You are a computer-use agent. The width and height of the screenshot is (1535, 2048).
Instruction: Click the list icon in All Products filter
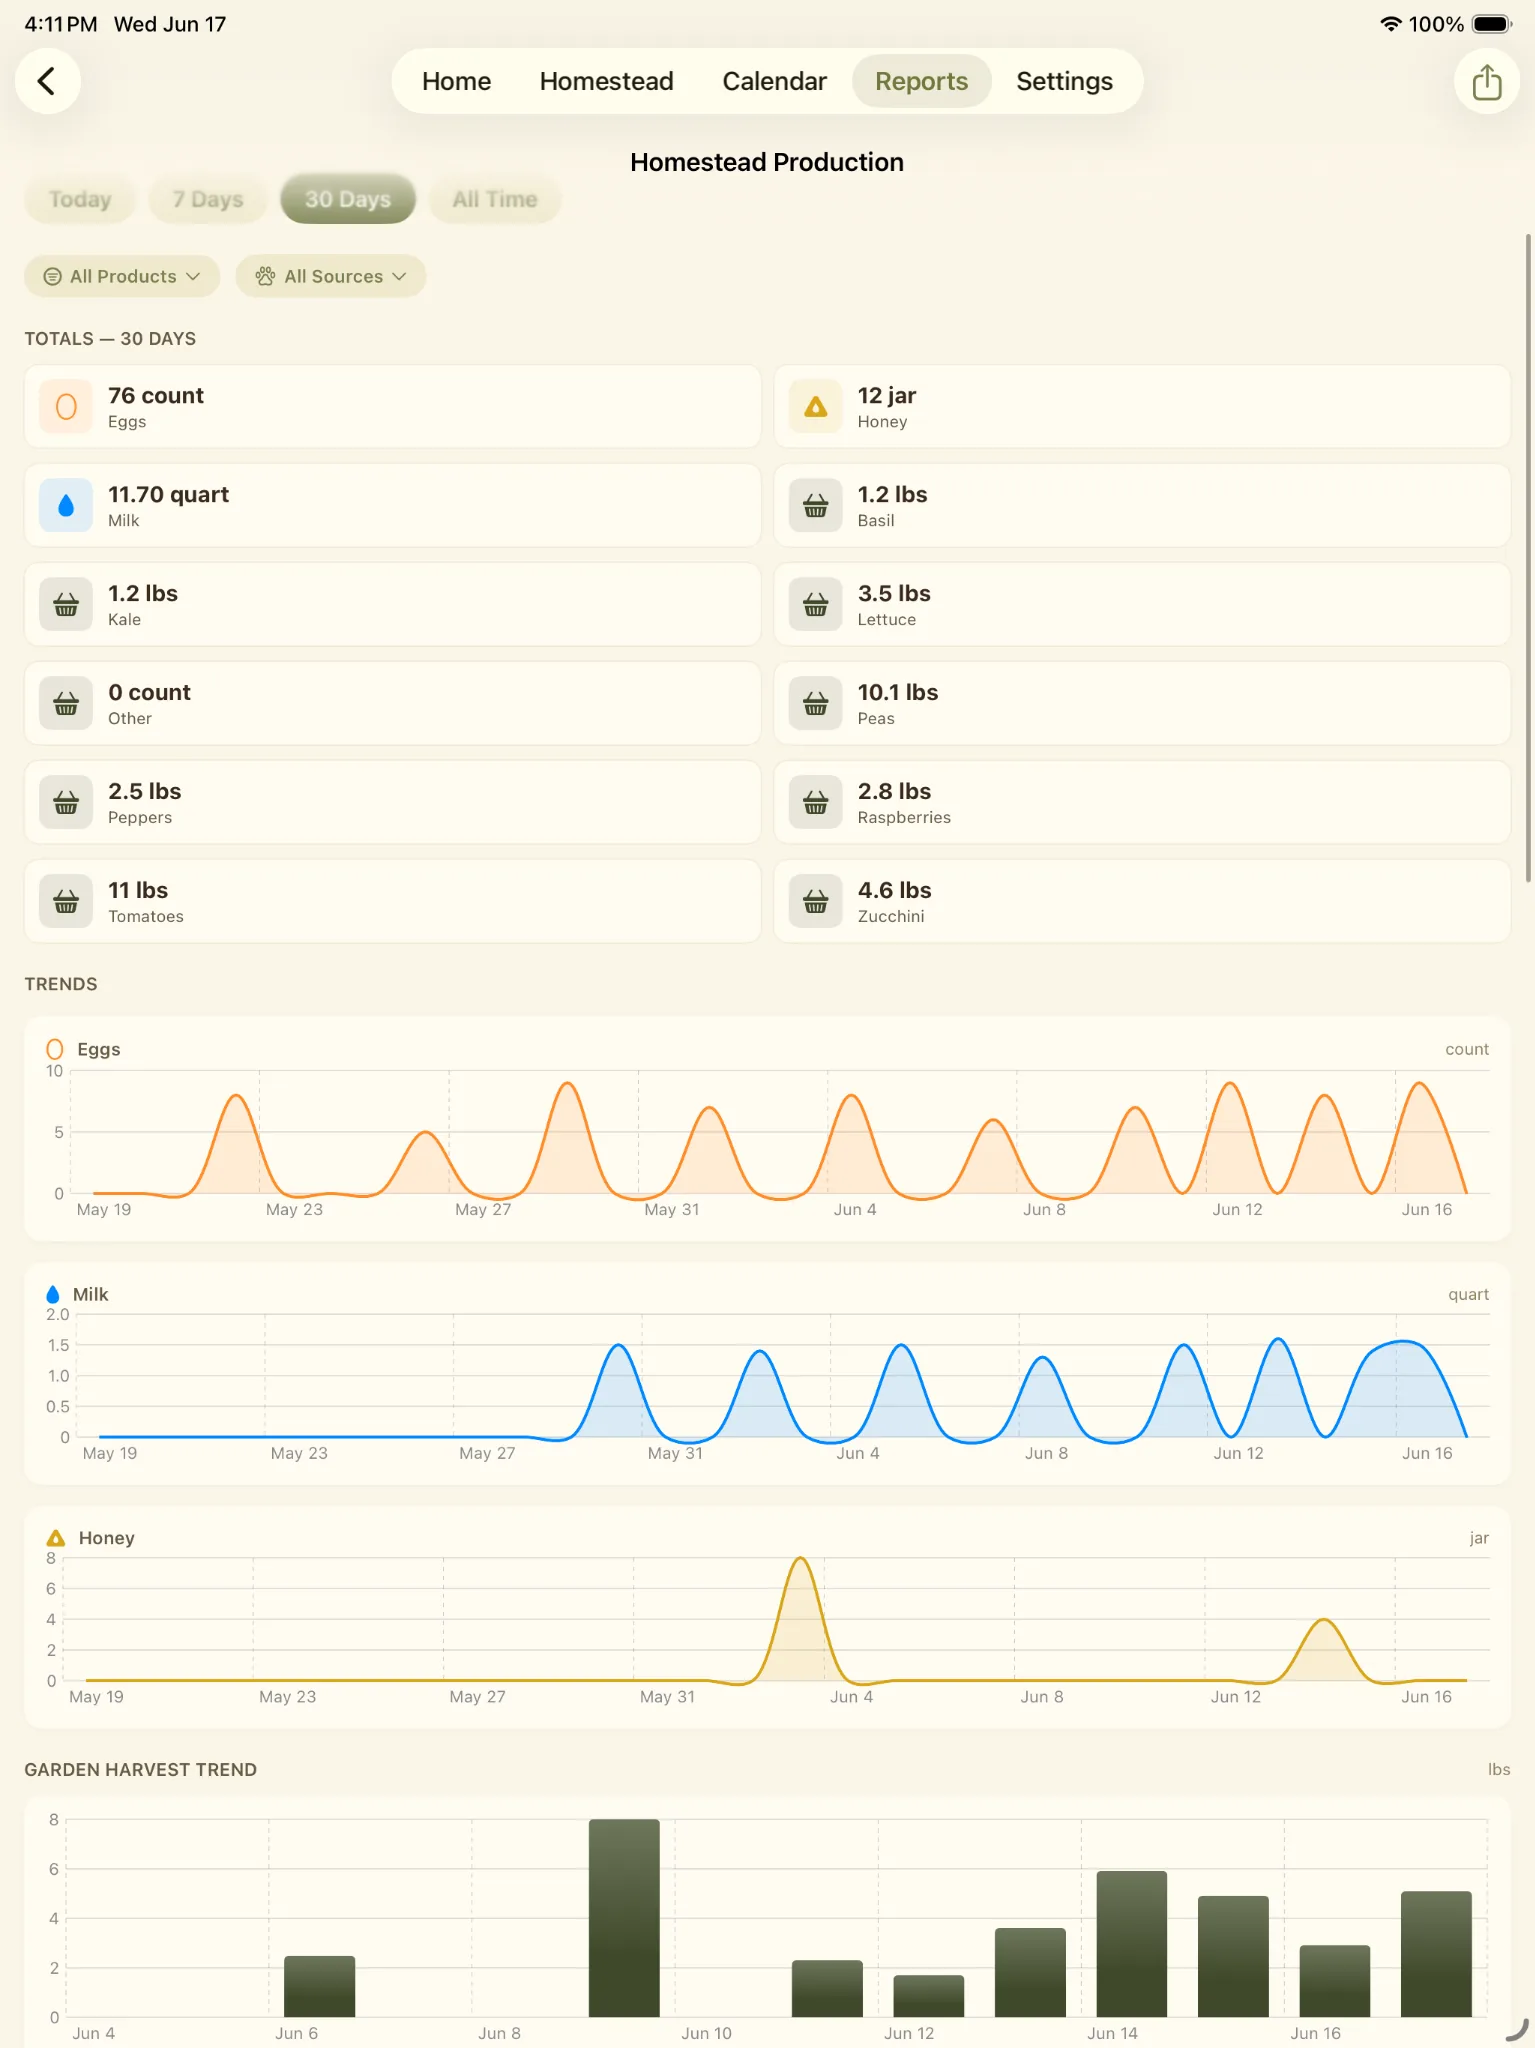[x=53, y=276]
